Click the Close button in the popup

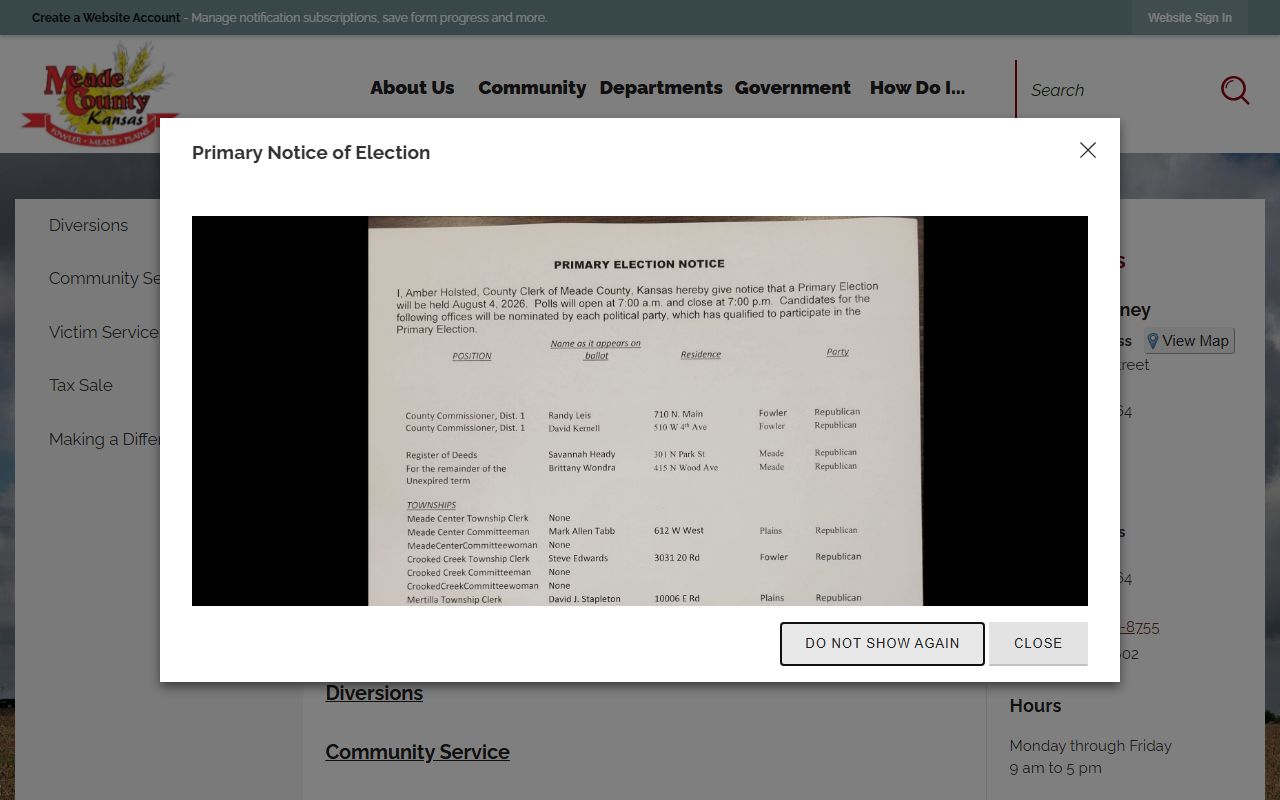tap(1038, 643)
